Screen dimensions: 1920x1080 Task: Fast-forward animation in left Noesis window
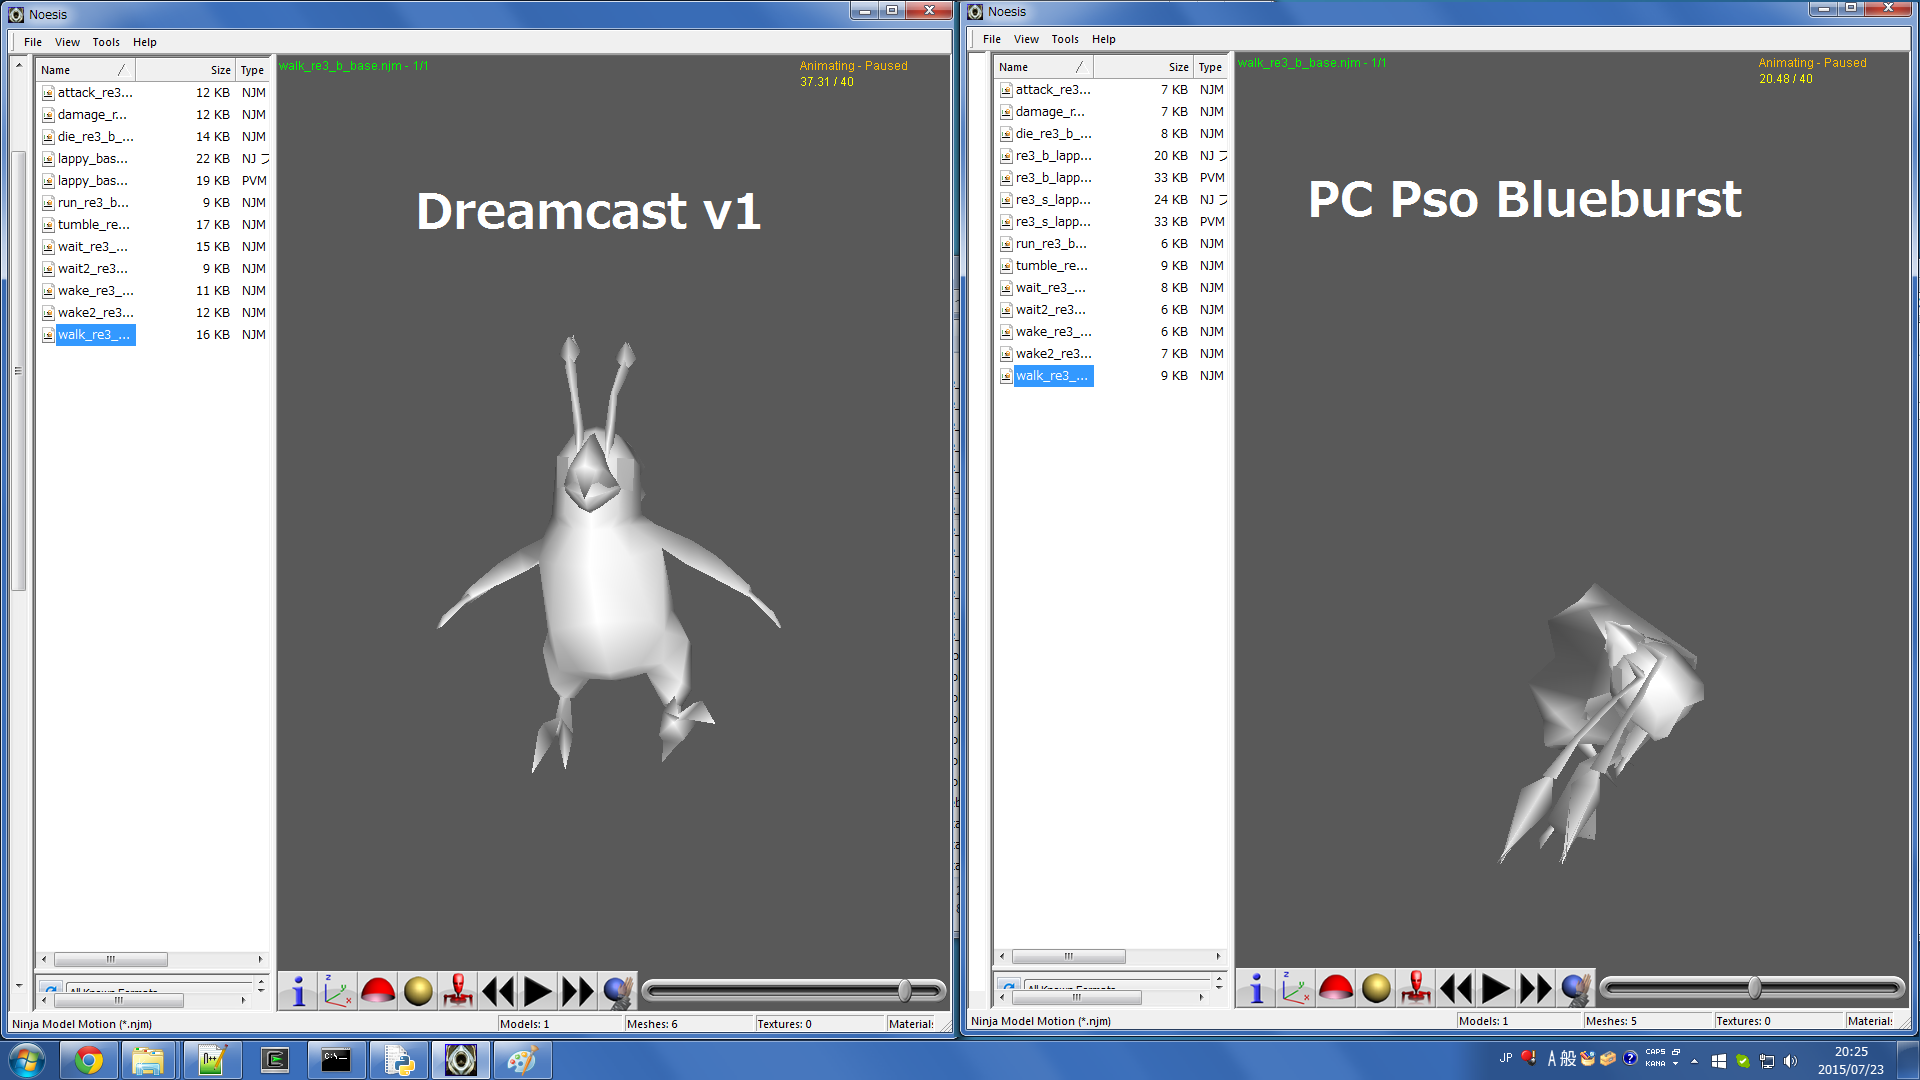click(578, 991)
